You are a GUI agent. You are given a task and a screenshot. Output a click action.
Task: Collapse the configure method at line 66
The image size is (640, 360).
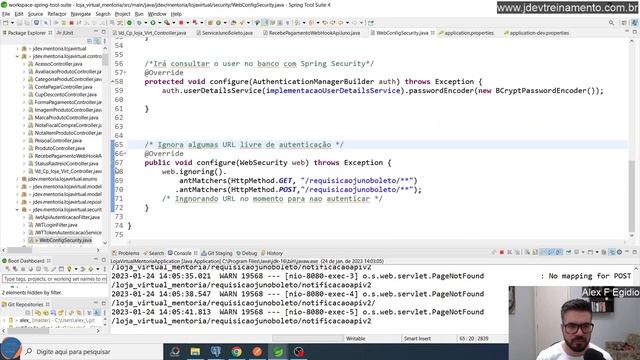(125, 153)
